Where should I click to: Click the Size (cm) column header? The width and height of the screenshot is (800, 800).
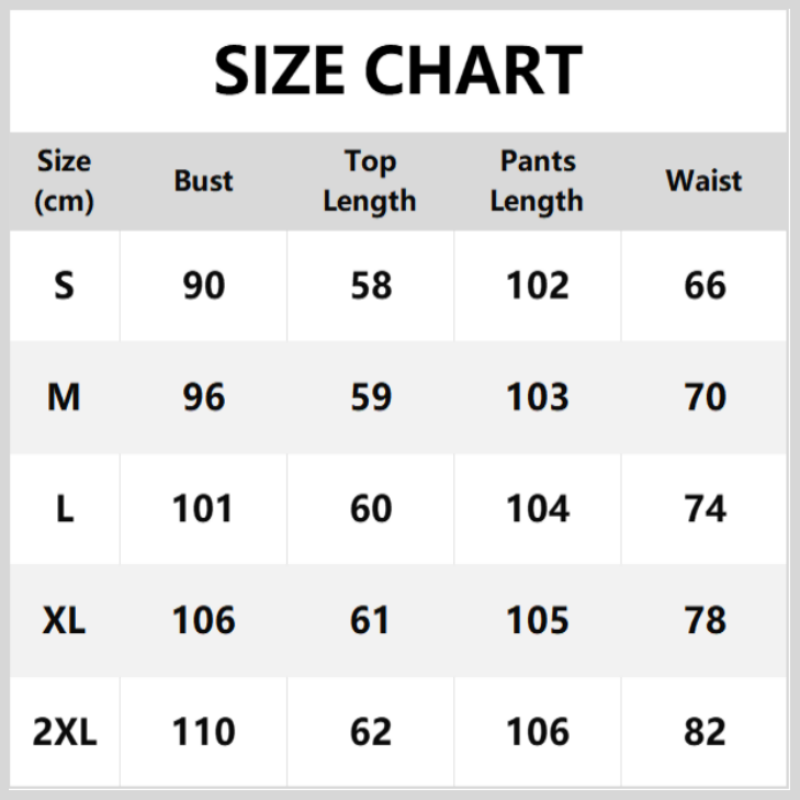[x=64, y=181]
